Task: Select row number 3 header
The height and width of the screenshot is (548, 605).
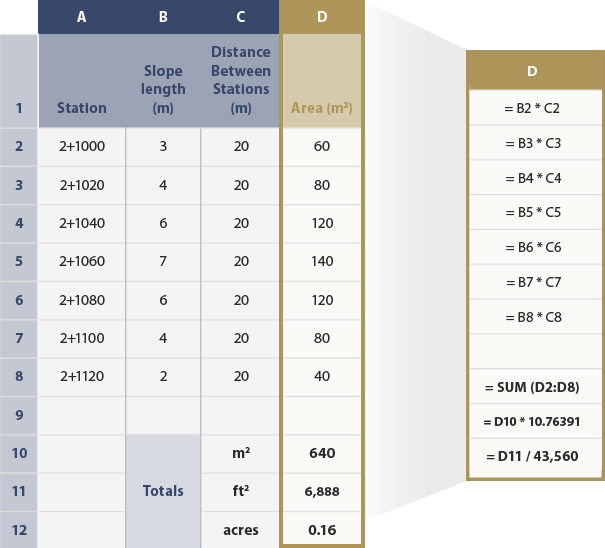Action: pos(19,185)
